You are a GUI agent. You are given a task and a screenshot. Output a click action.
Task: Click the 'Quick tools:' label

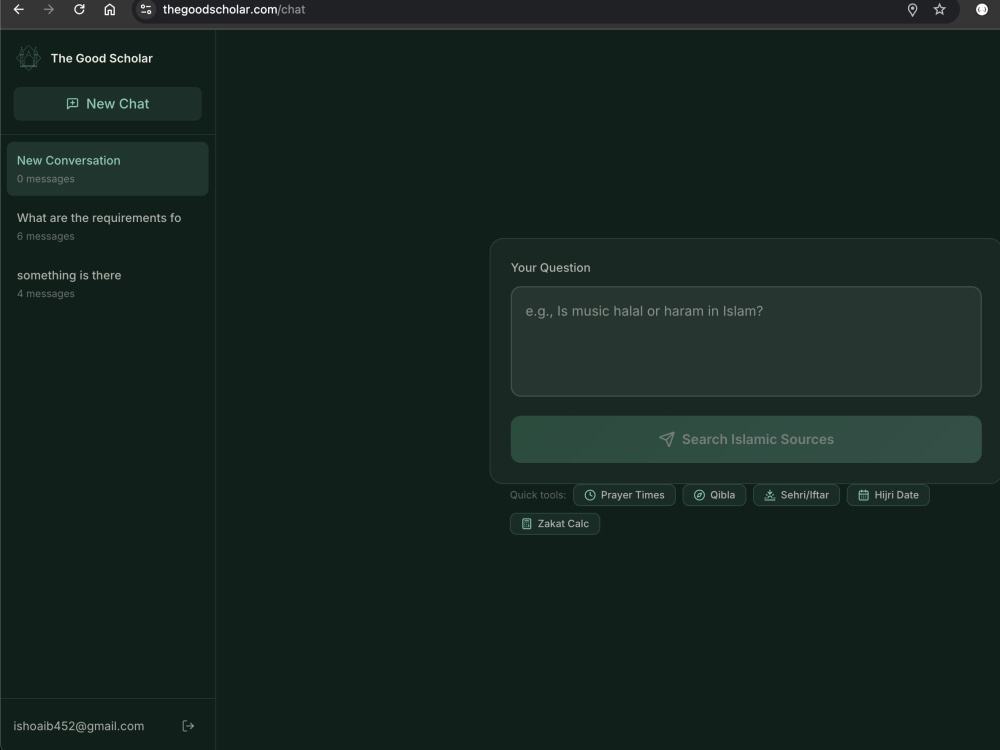click(x=538, y=495)
